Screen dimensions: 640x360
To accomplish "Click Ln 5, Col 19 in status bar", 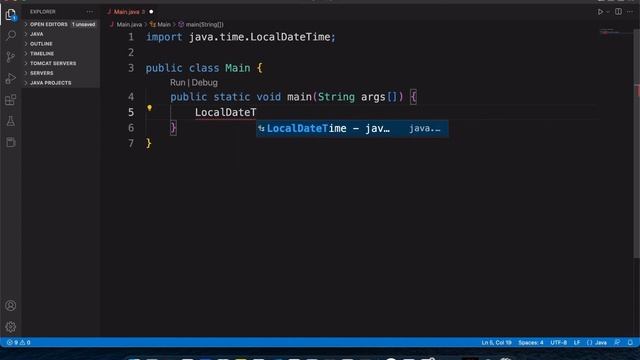I will tap(496, 342).
